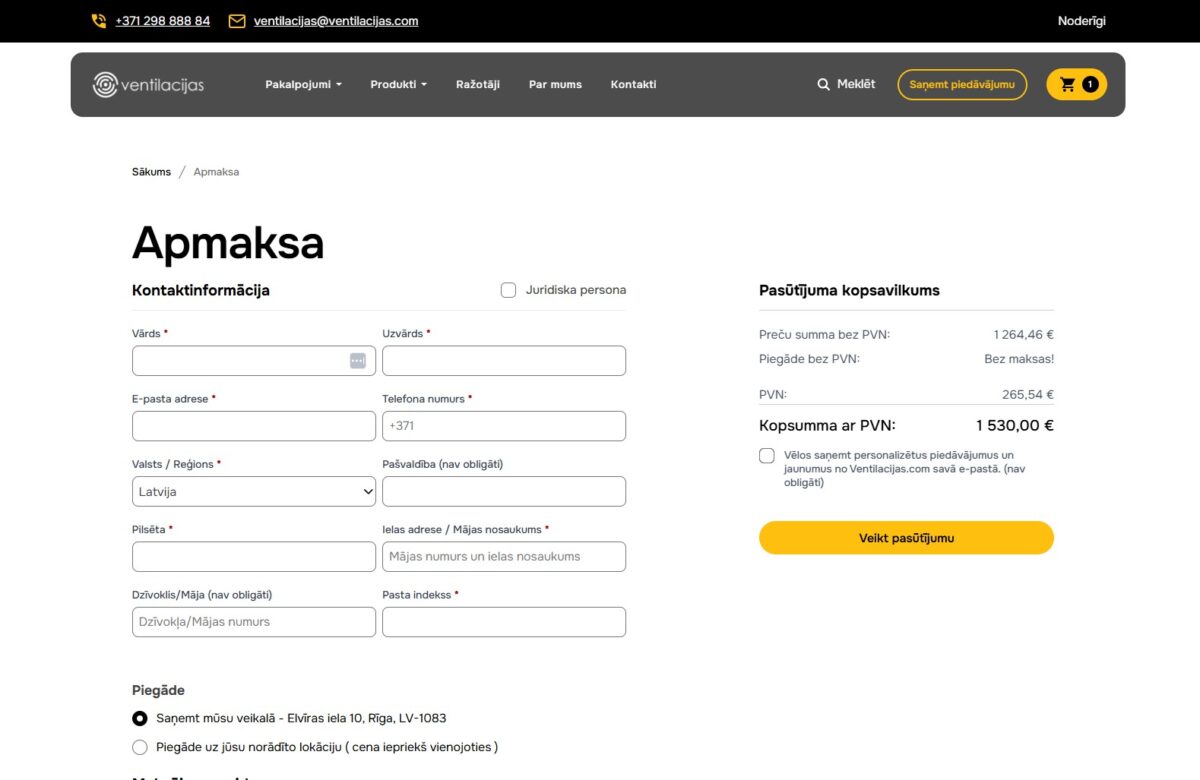Click the Meklēt search text
The image size is (1200, 780).
[x=856, y=84]
